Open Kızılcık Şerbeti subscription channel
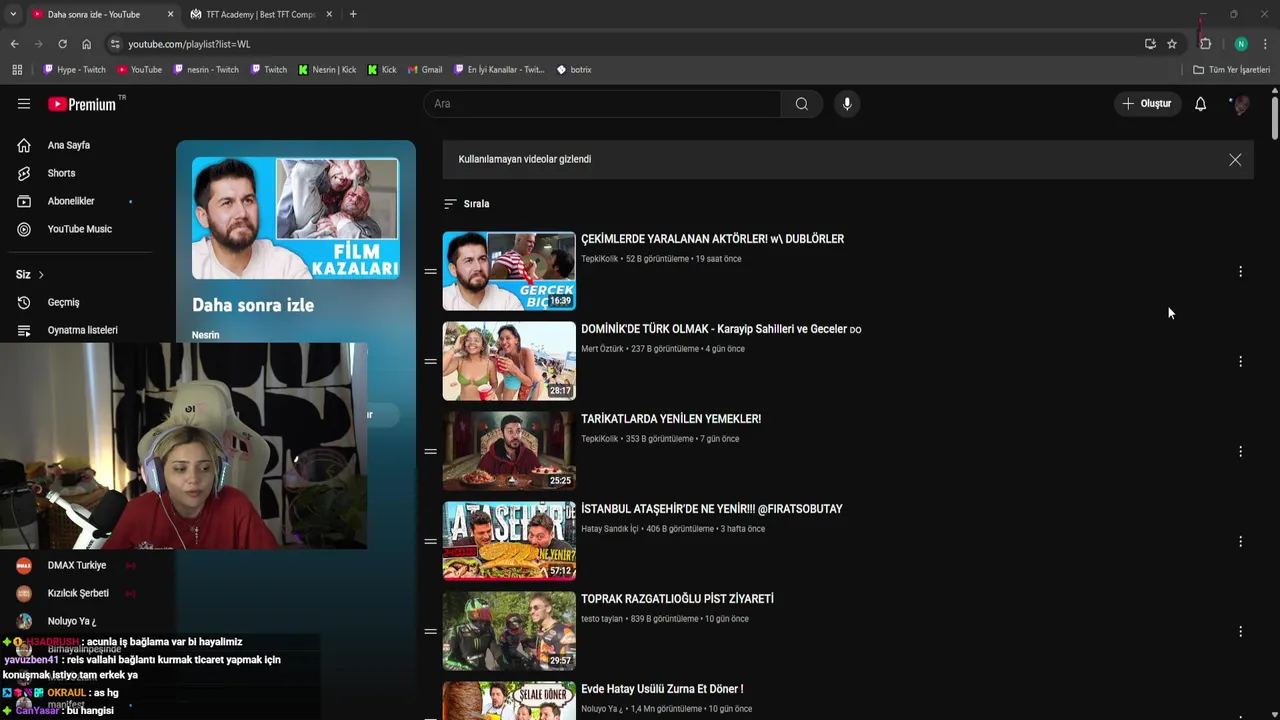Image resolution: width=1280 pixels, height=720 pixels. pyautogui.click(x=80, y=594)
